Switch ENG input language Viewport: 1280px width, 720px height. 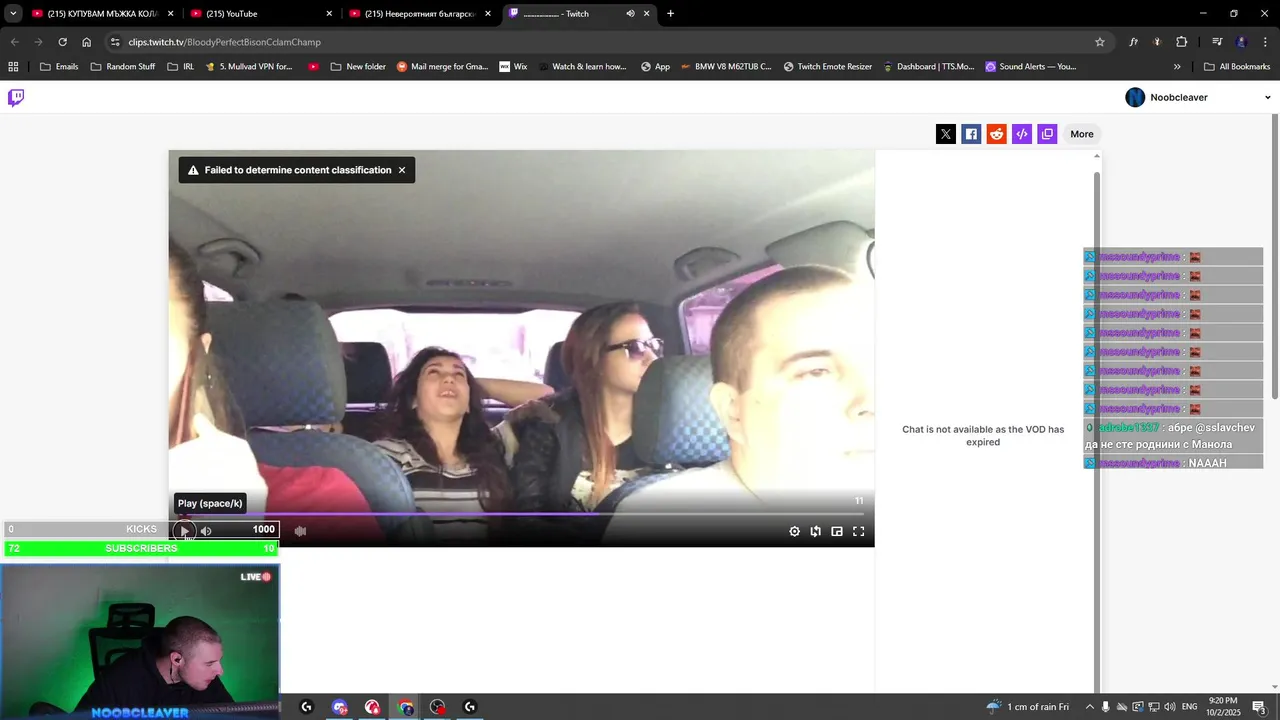pos(1189,707)
